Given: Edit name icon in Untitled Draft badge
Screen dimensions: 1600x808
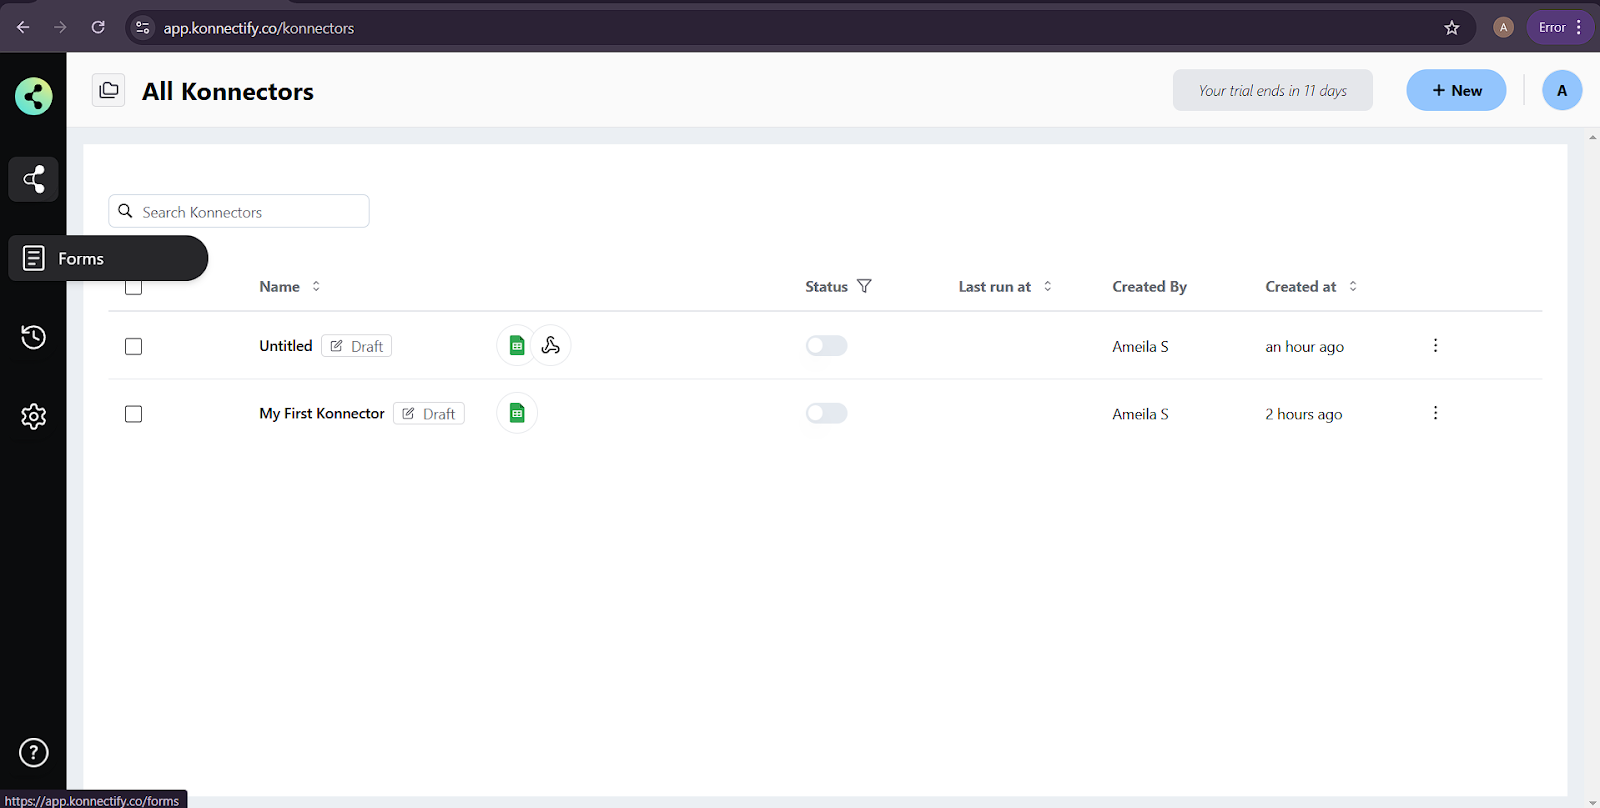Looking at the screenshot, I should (x=337, y=346).
